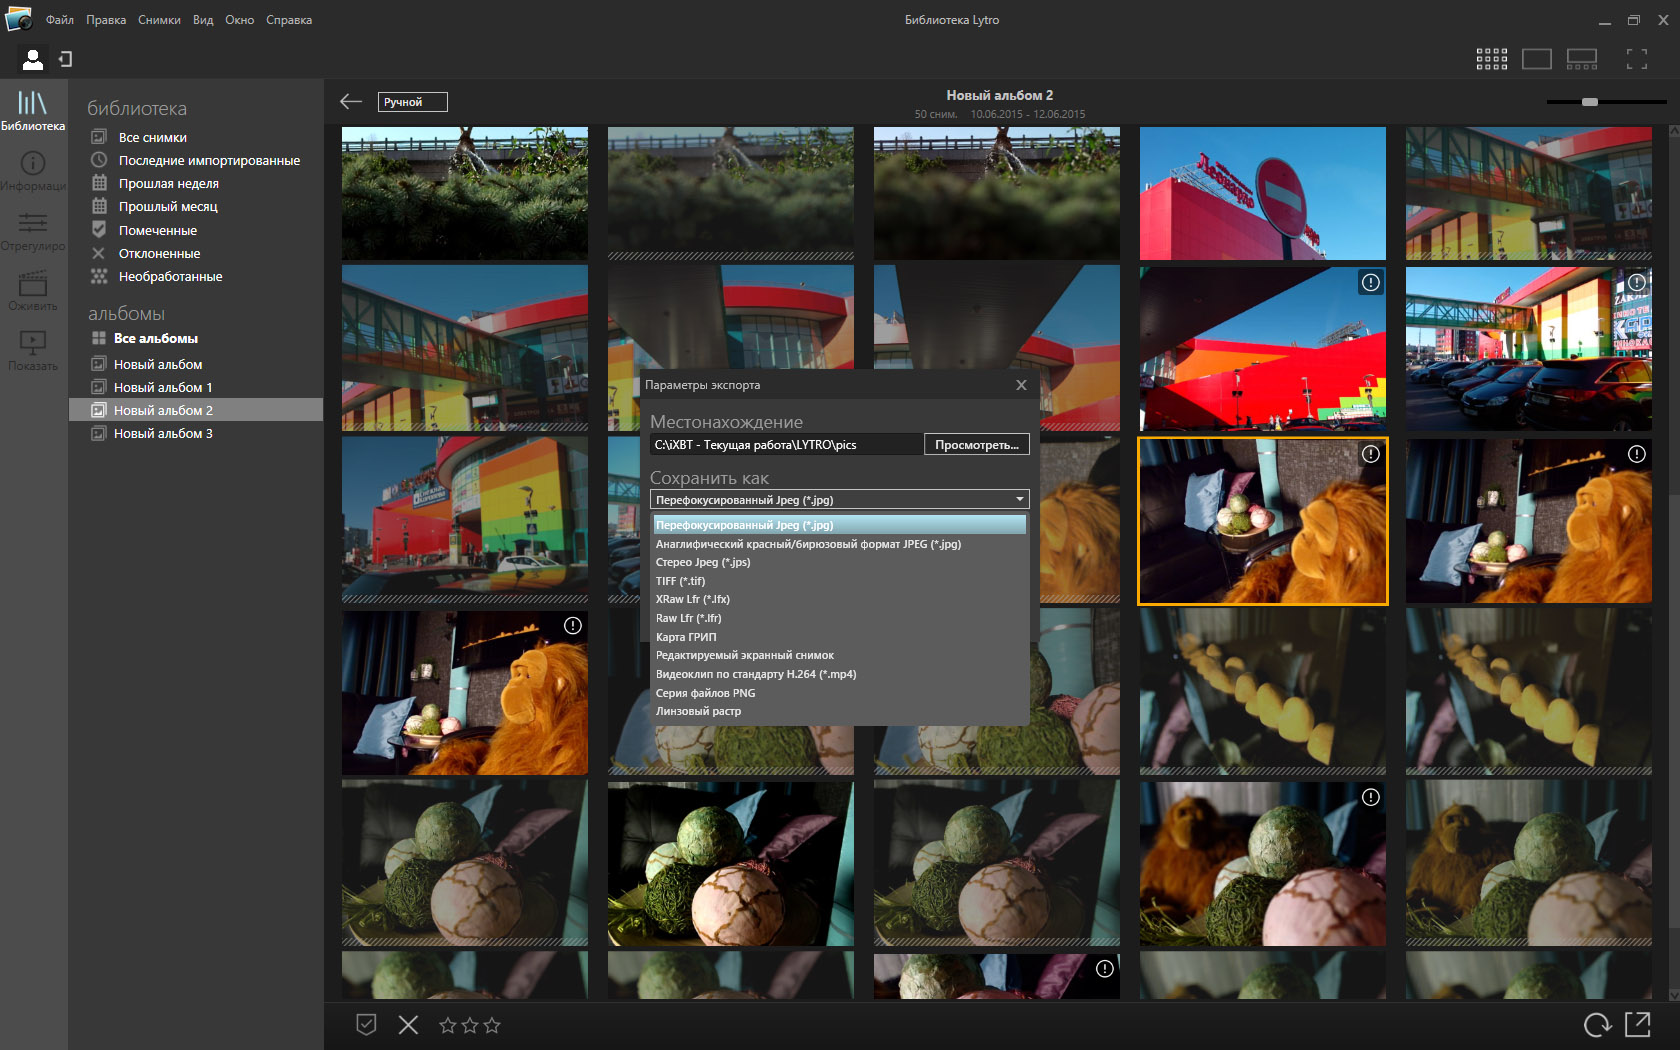Open the Снимки menu
This screenshot has width=1680, height=1050.
click(x=159, y=20)
